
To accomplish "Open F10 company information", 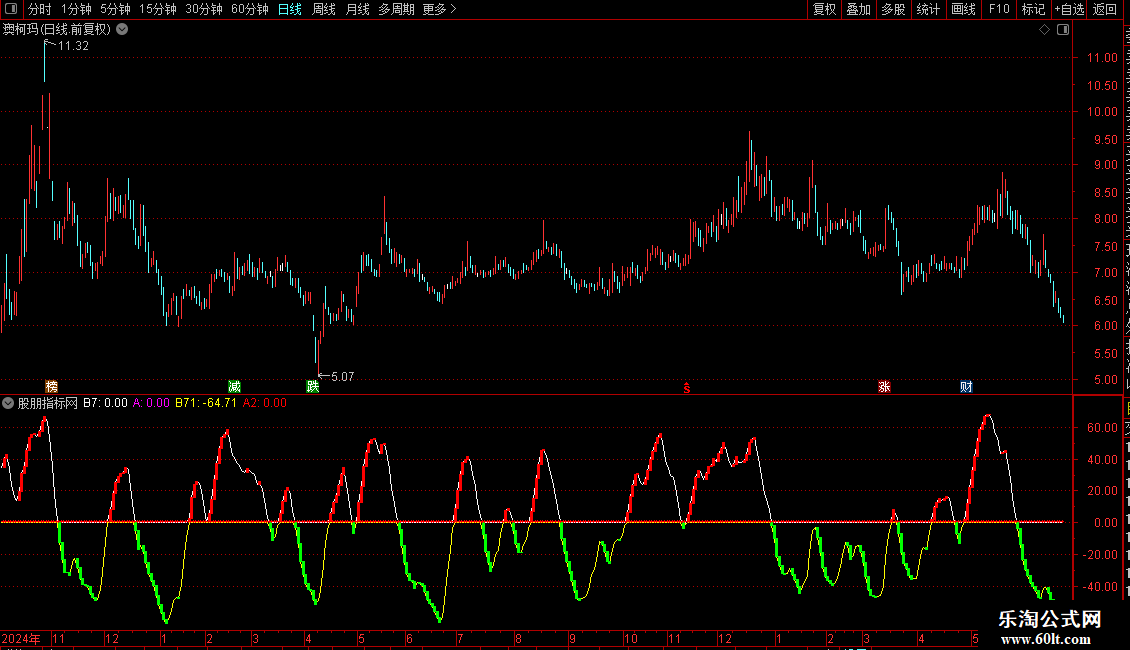I will tap(999, 9).
